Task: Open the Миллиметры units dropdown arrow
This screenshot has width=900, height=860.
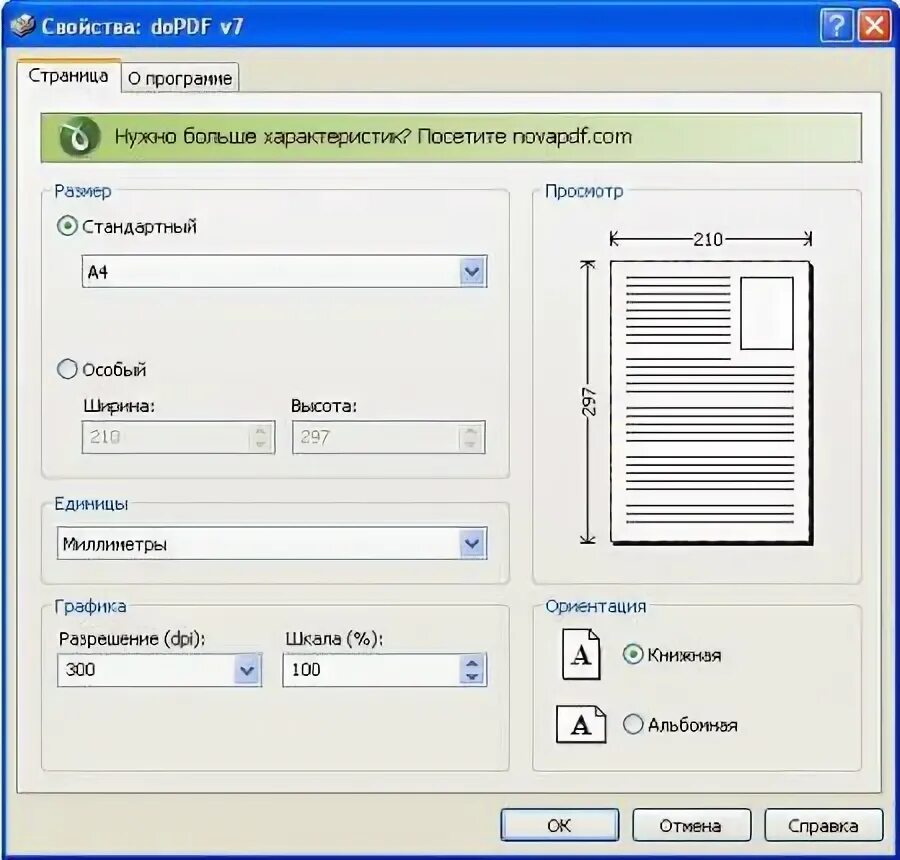Action: [472, 543]
